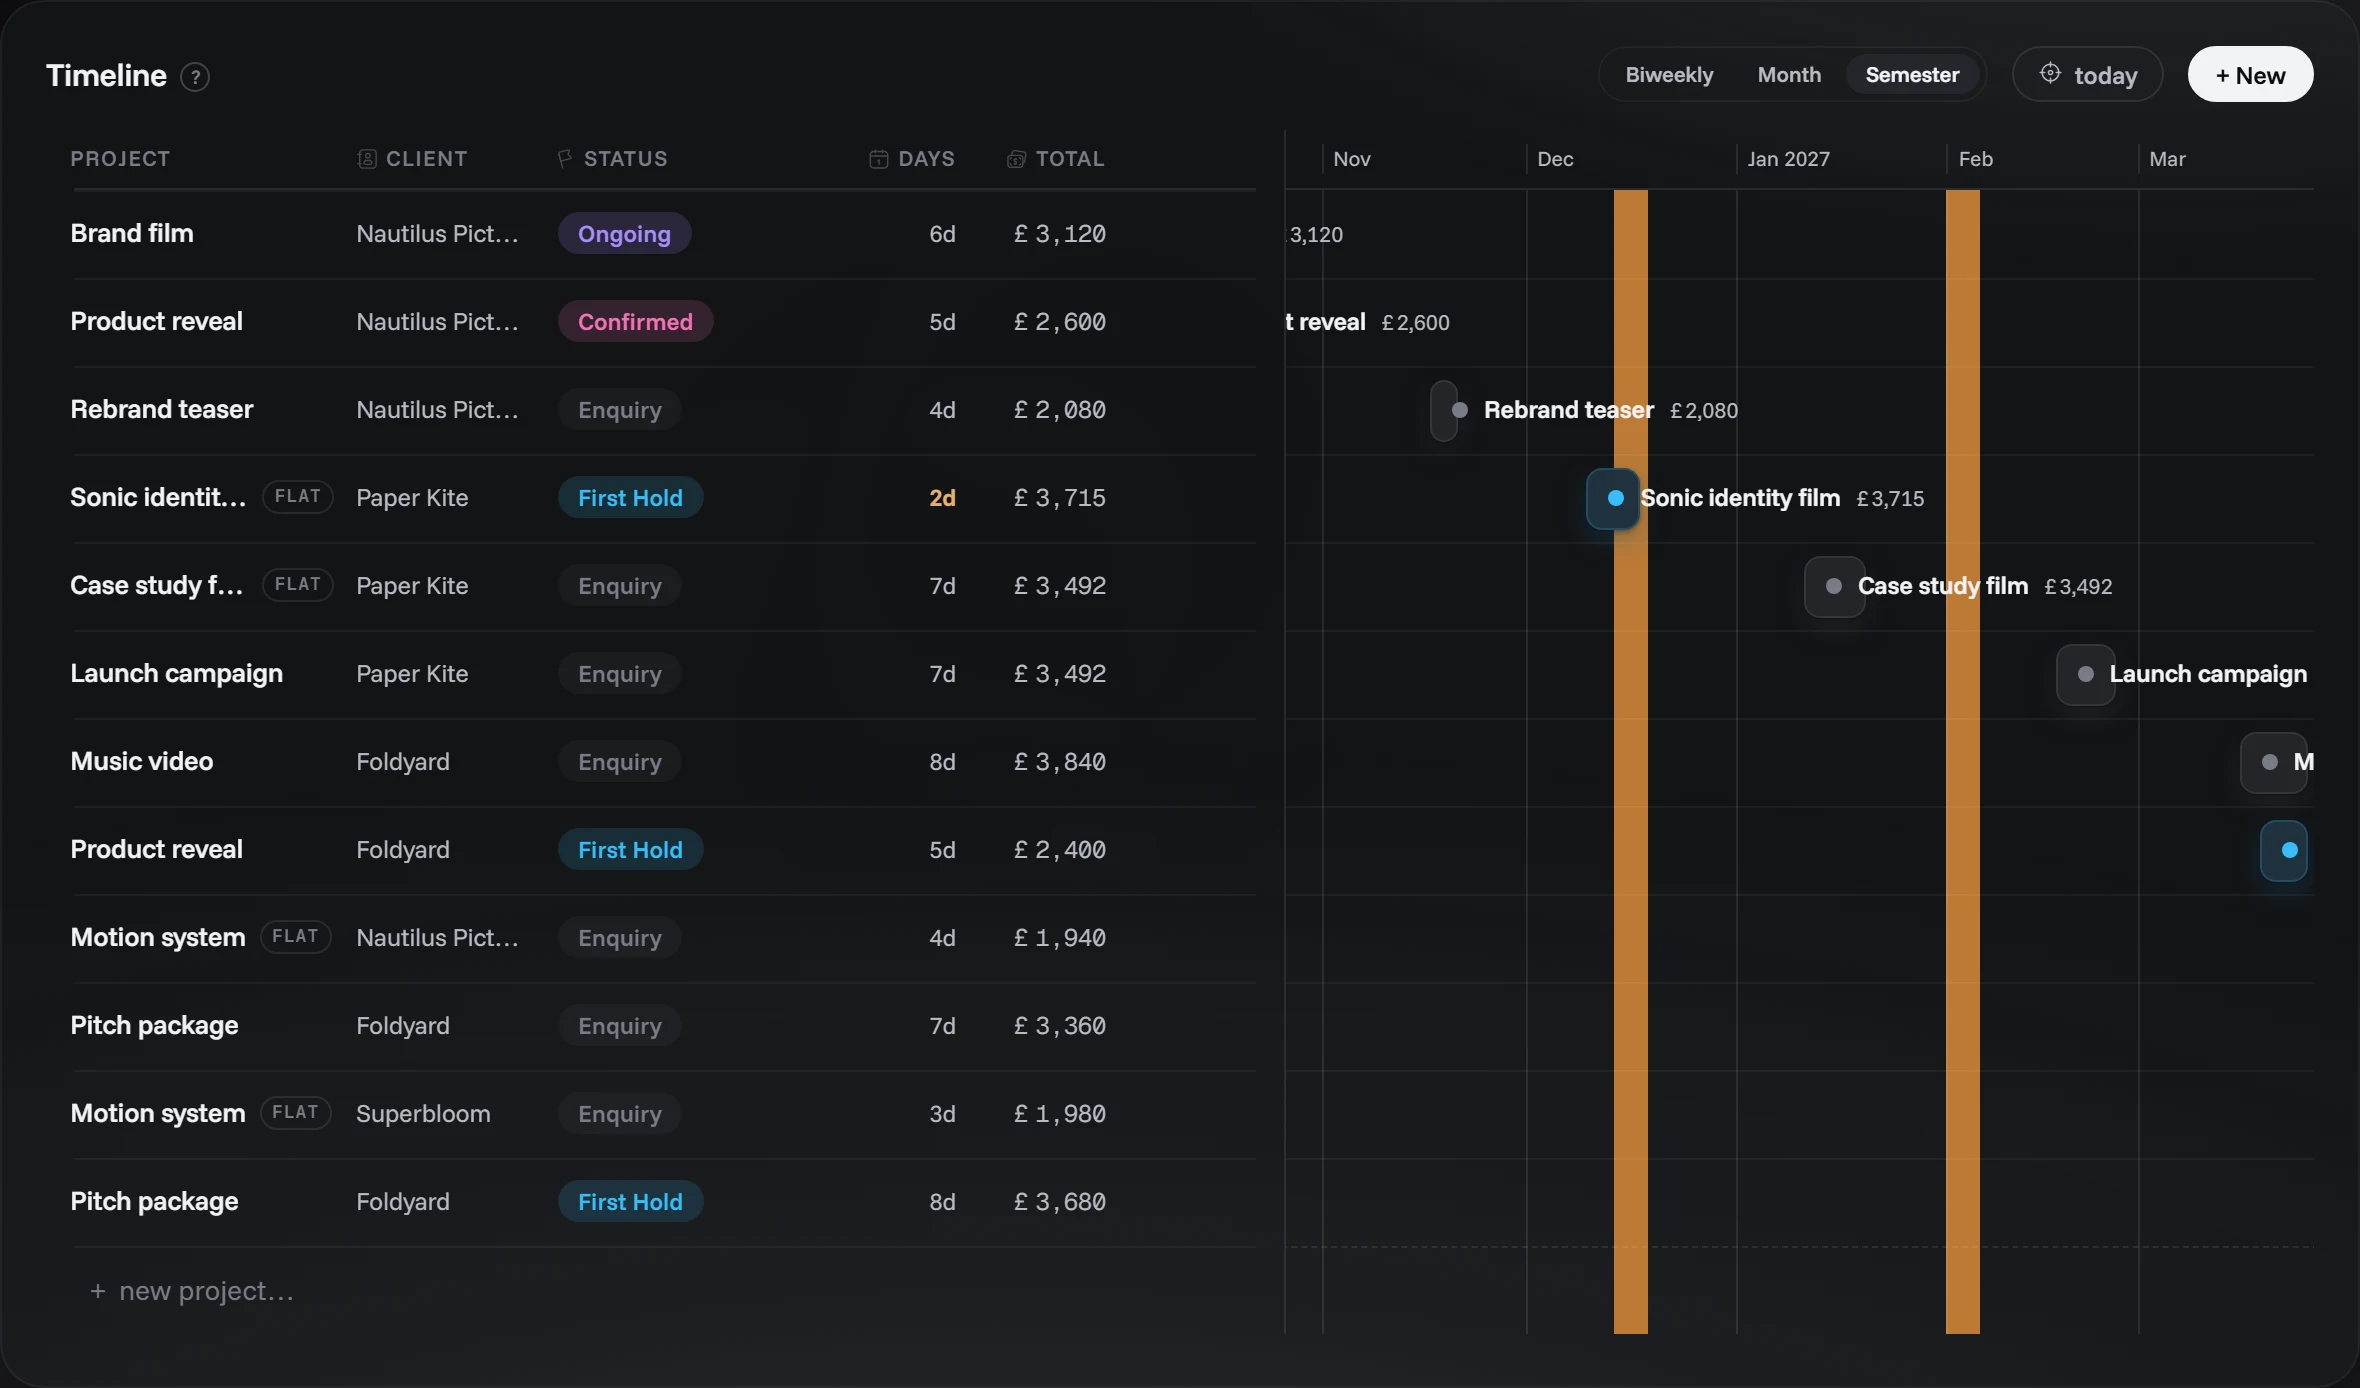Jump to today on the timeline
Image resolution: width=2360 pixels, height=1388 pixels.
coord(2087,75)
